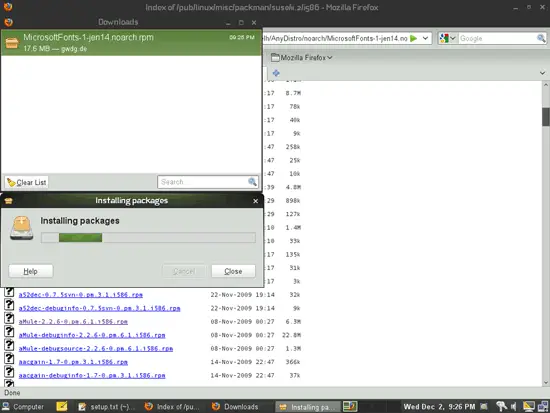
Task: Click the package installer icon in dialog
Action: 22,228
